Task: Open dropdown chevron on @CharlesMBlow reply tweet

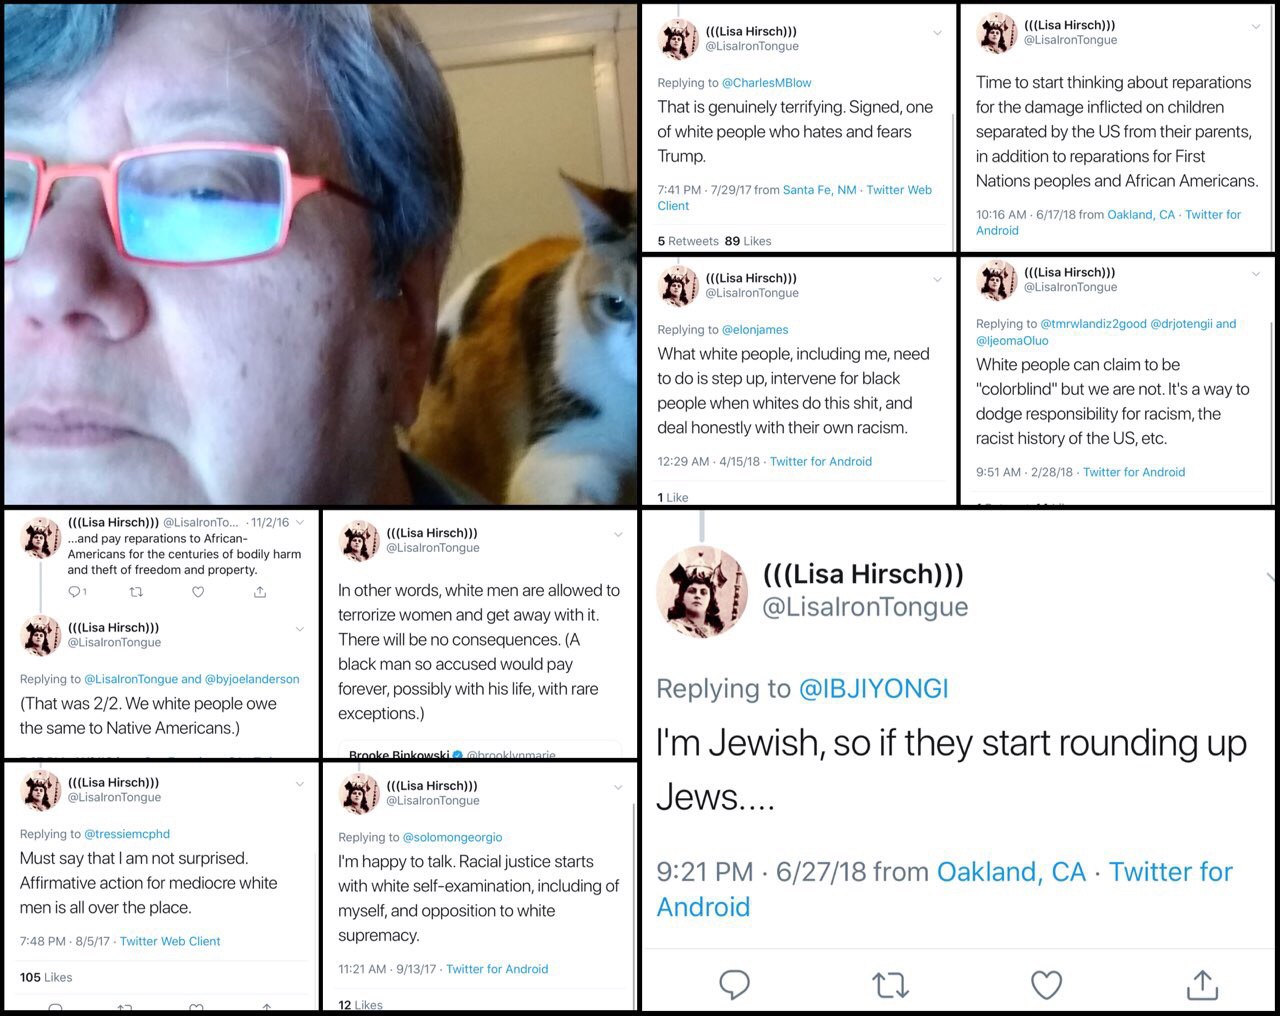Action: [937, 33]
